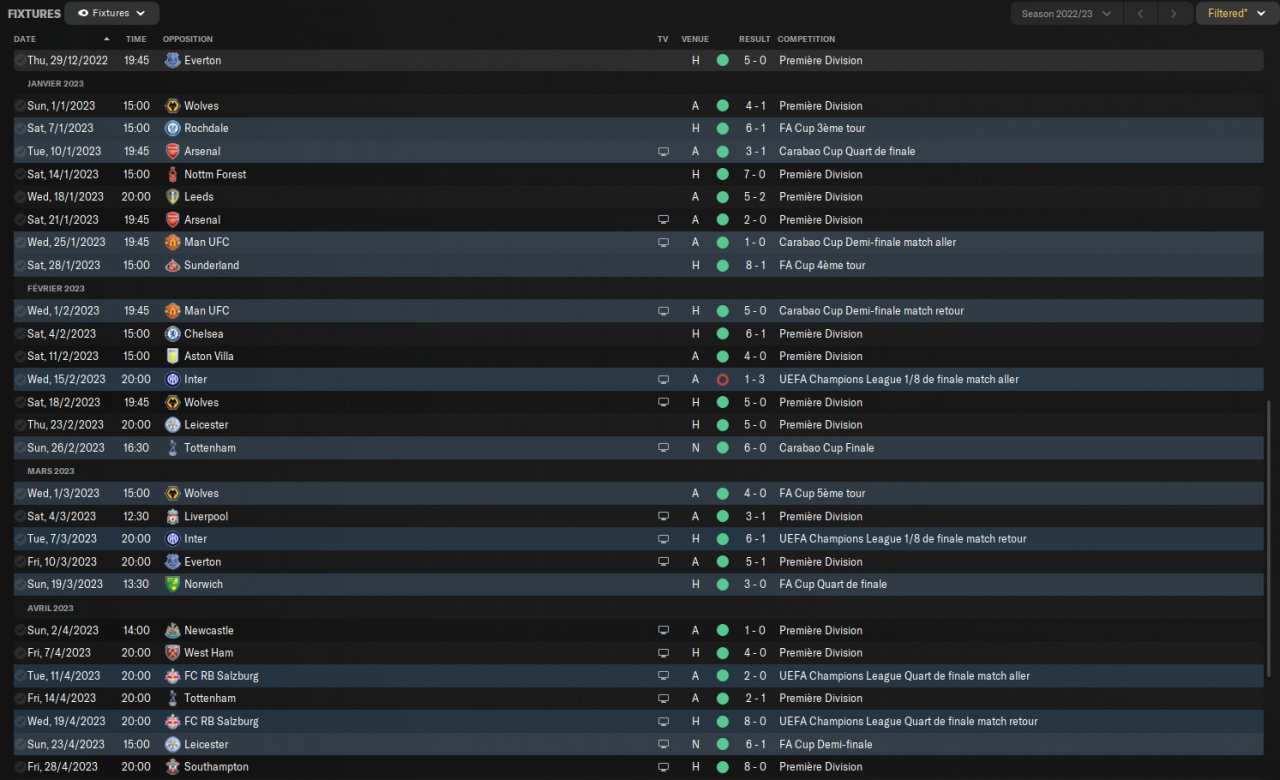The image size is (1280, 780).
Task: Toggle the check circle beside Wed, 1/3/2023
Action: [20, 493]
